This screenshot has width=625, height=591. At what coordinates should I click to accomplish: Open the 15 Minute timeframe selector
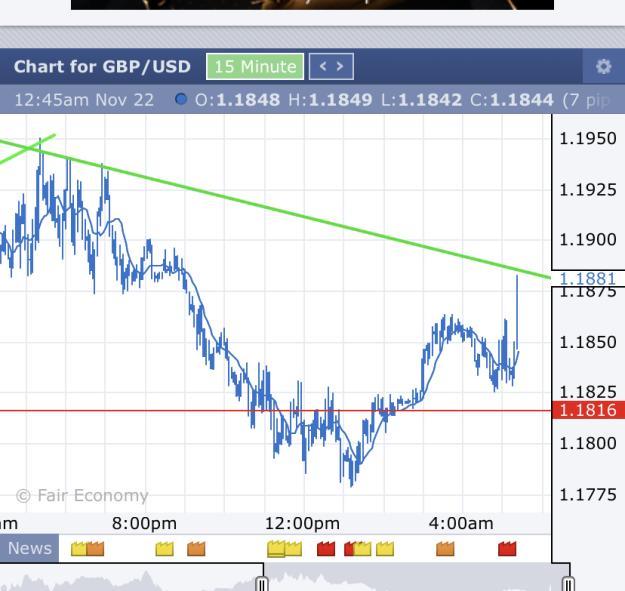tap(255, 67)
